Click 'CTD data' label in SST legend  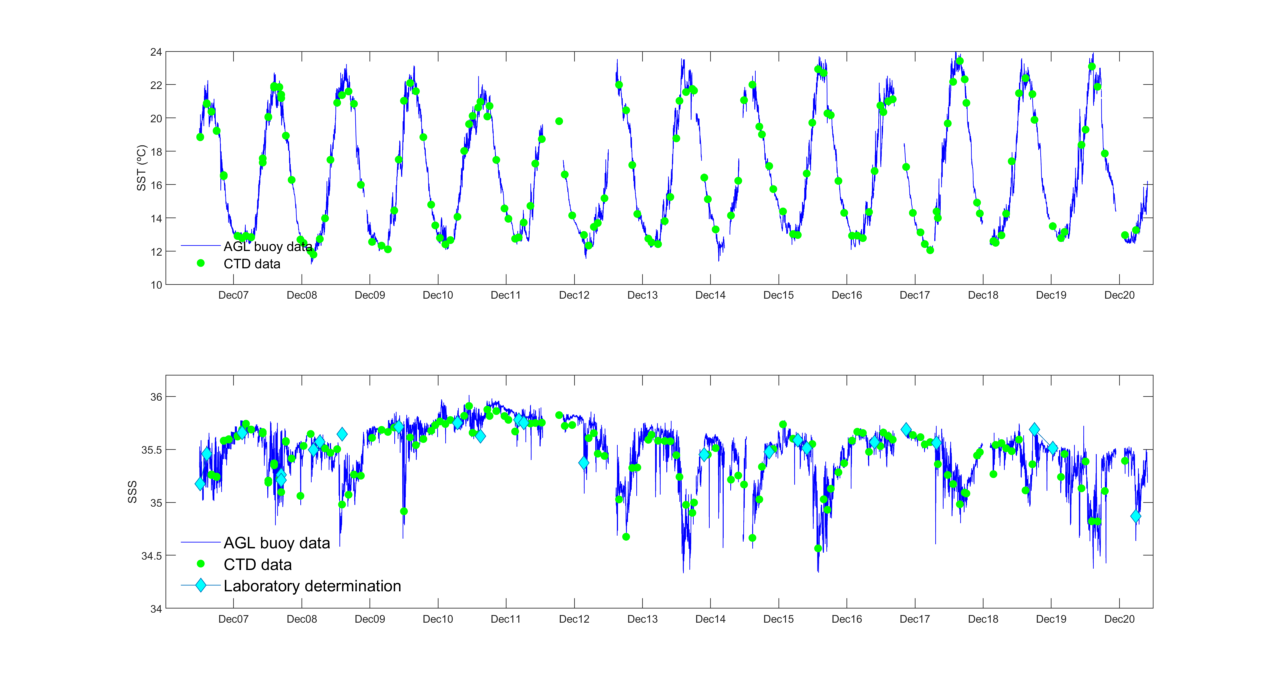[252, 264]
